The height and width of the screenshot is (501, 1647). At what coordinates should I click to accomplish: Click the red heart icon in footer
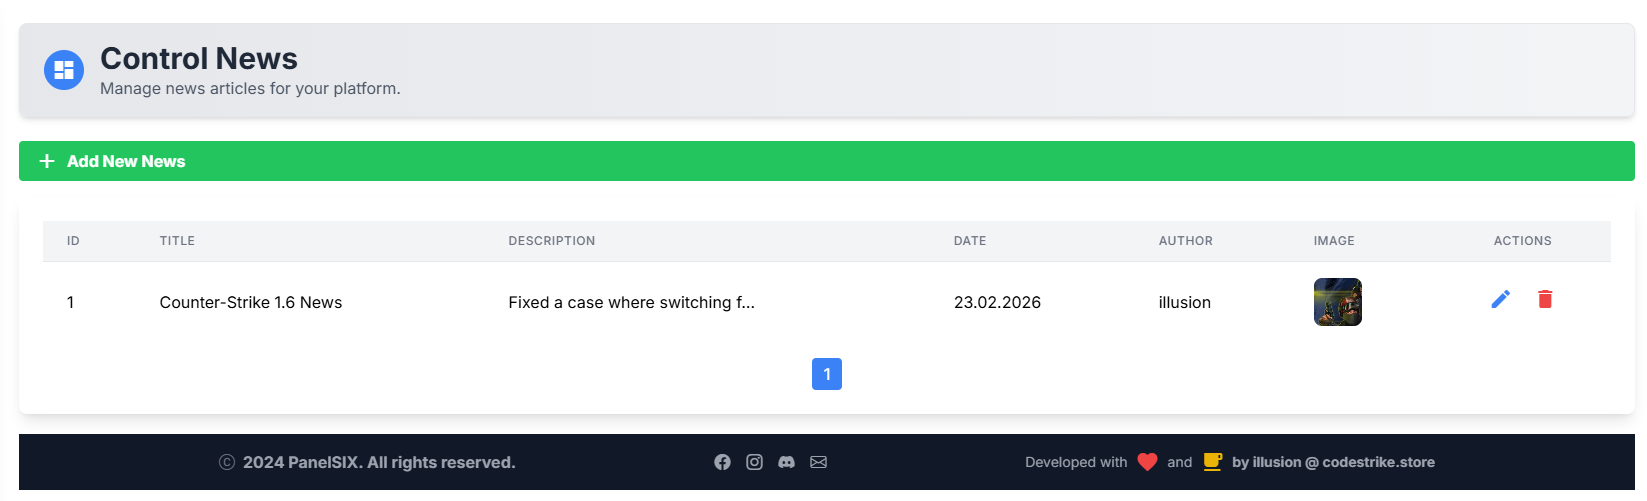pyautogui.click(x=1147, y=462)
